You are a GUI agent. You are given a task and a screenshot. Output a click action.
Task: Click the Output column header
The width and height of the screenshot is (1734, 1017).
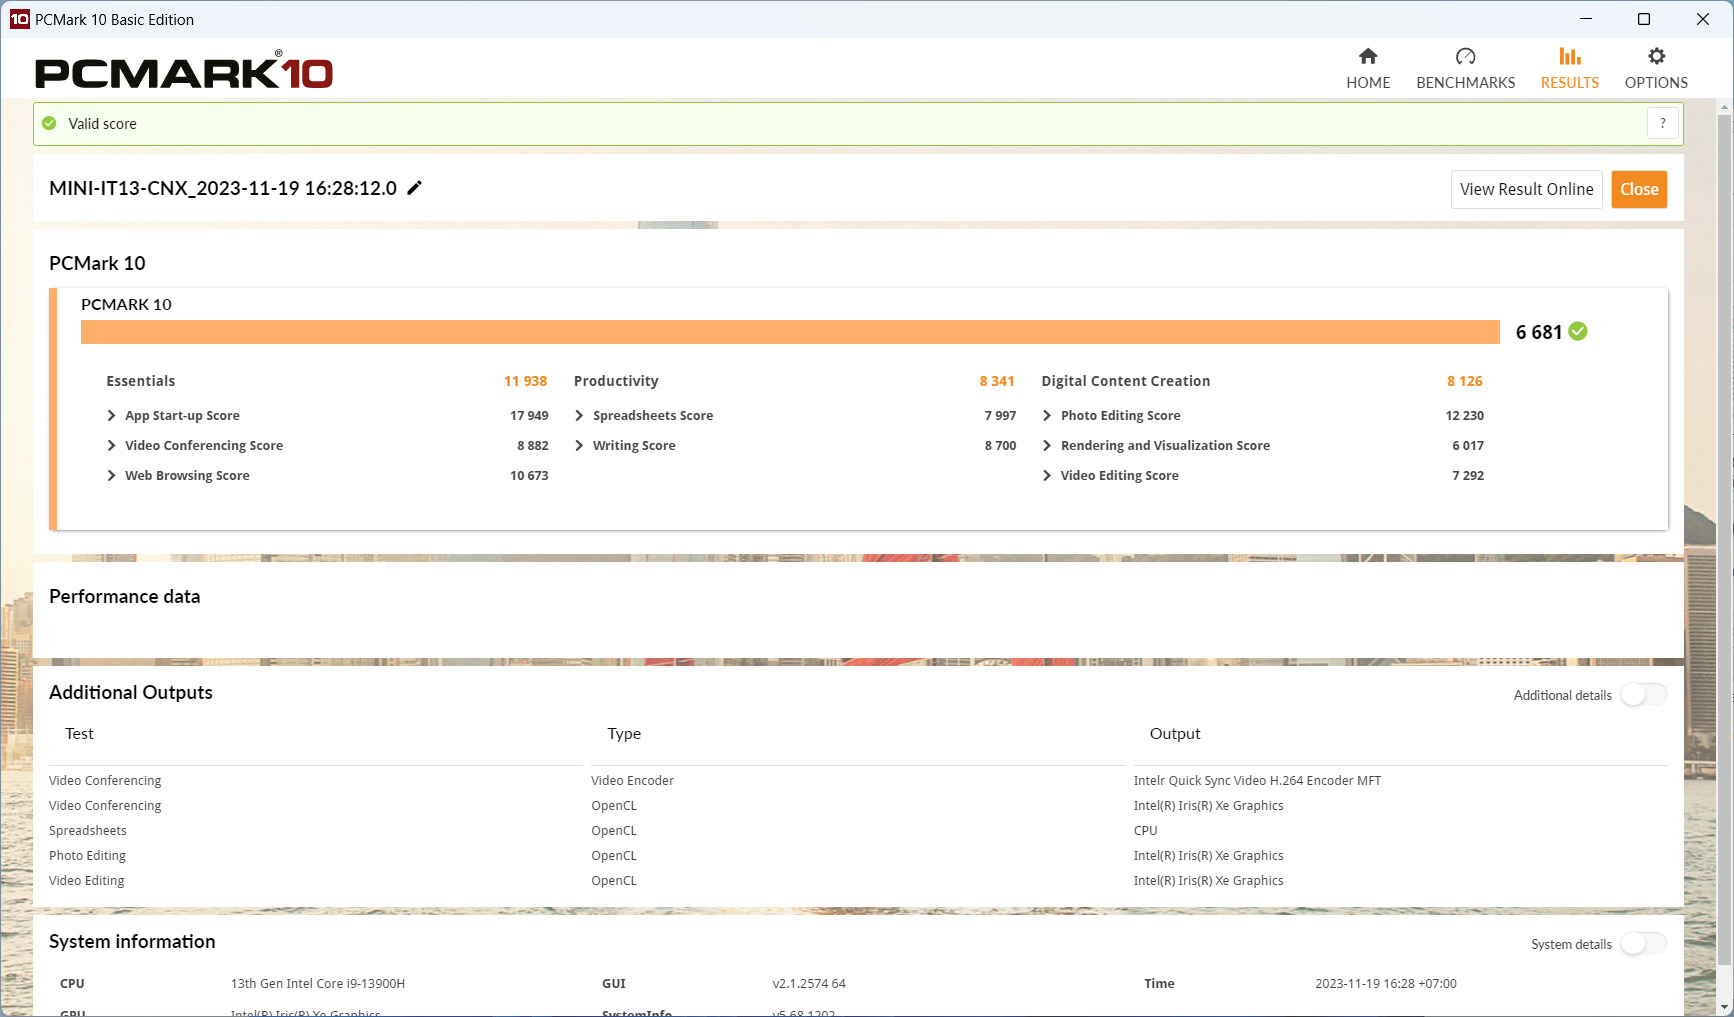tap(1175, 734)
